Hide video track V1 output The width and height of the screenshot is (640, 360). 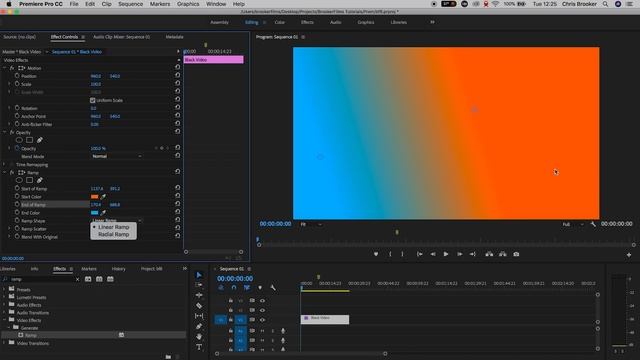(x=262, y=320)
